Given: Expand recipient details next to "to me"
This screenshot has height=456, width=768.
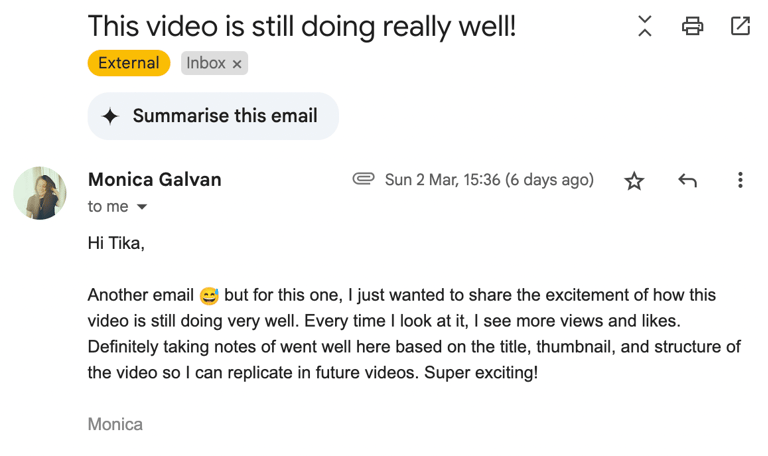Looking at the screenshot, I should click(142, 207).
